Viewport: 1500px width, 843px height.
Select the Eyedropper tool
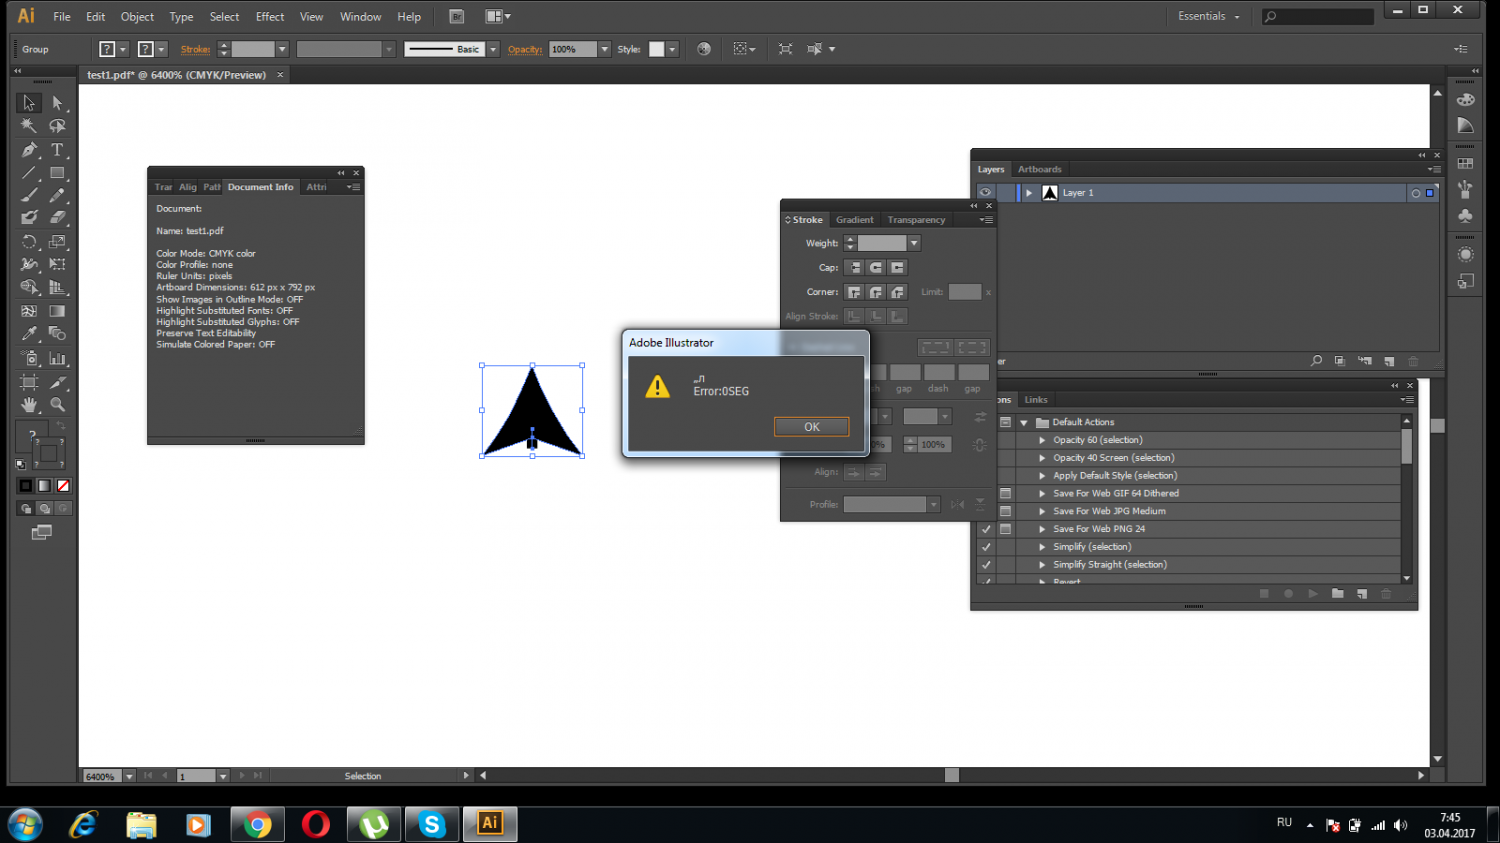29,334
